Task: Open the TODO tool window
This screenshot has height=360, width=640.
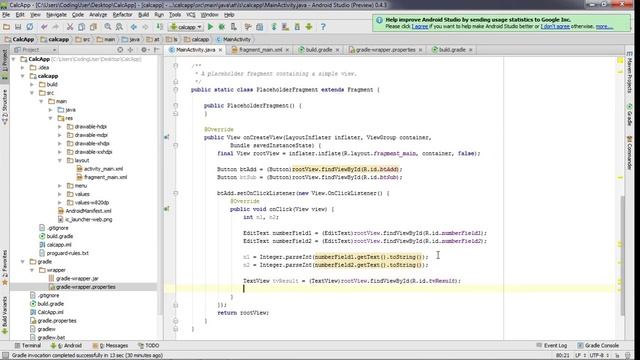Action: (x=149, y=345)
